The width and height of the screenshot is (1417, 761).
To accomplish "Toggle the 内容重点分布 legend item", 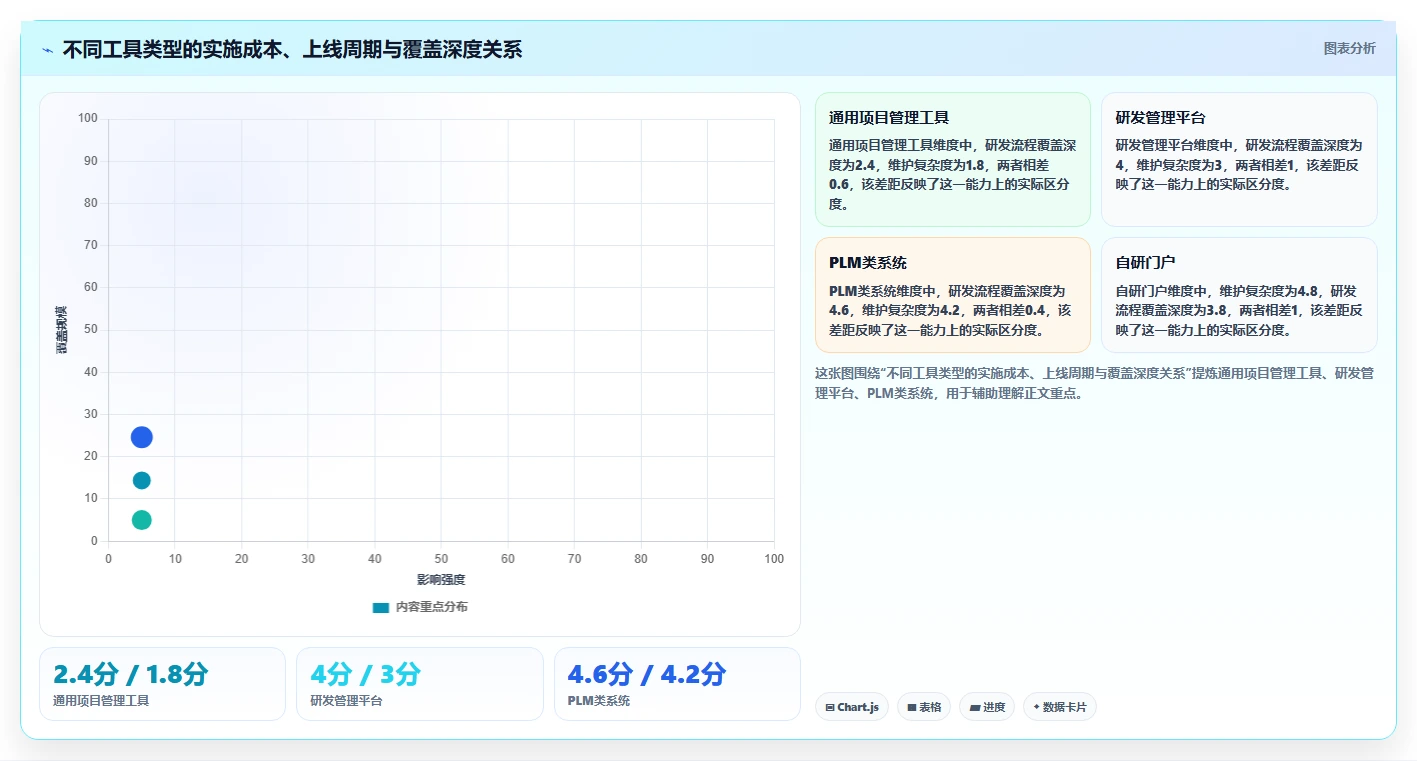I will pyautogui.click(x=420, y=607).
